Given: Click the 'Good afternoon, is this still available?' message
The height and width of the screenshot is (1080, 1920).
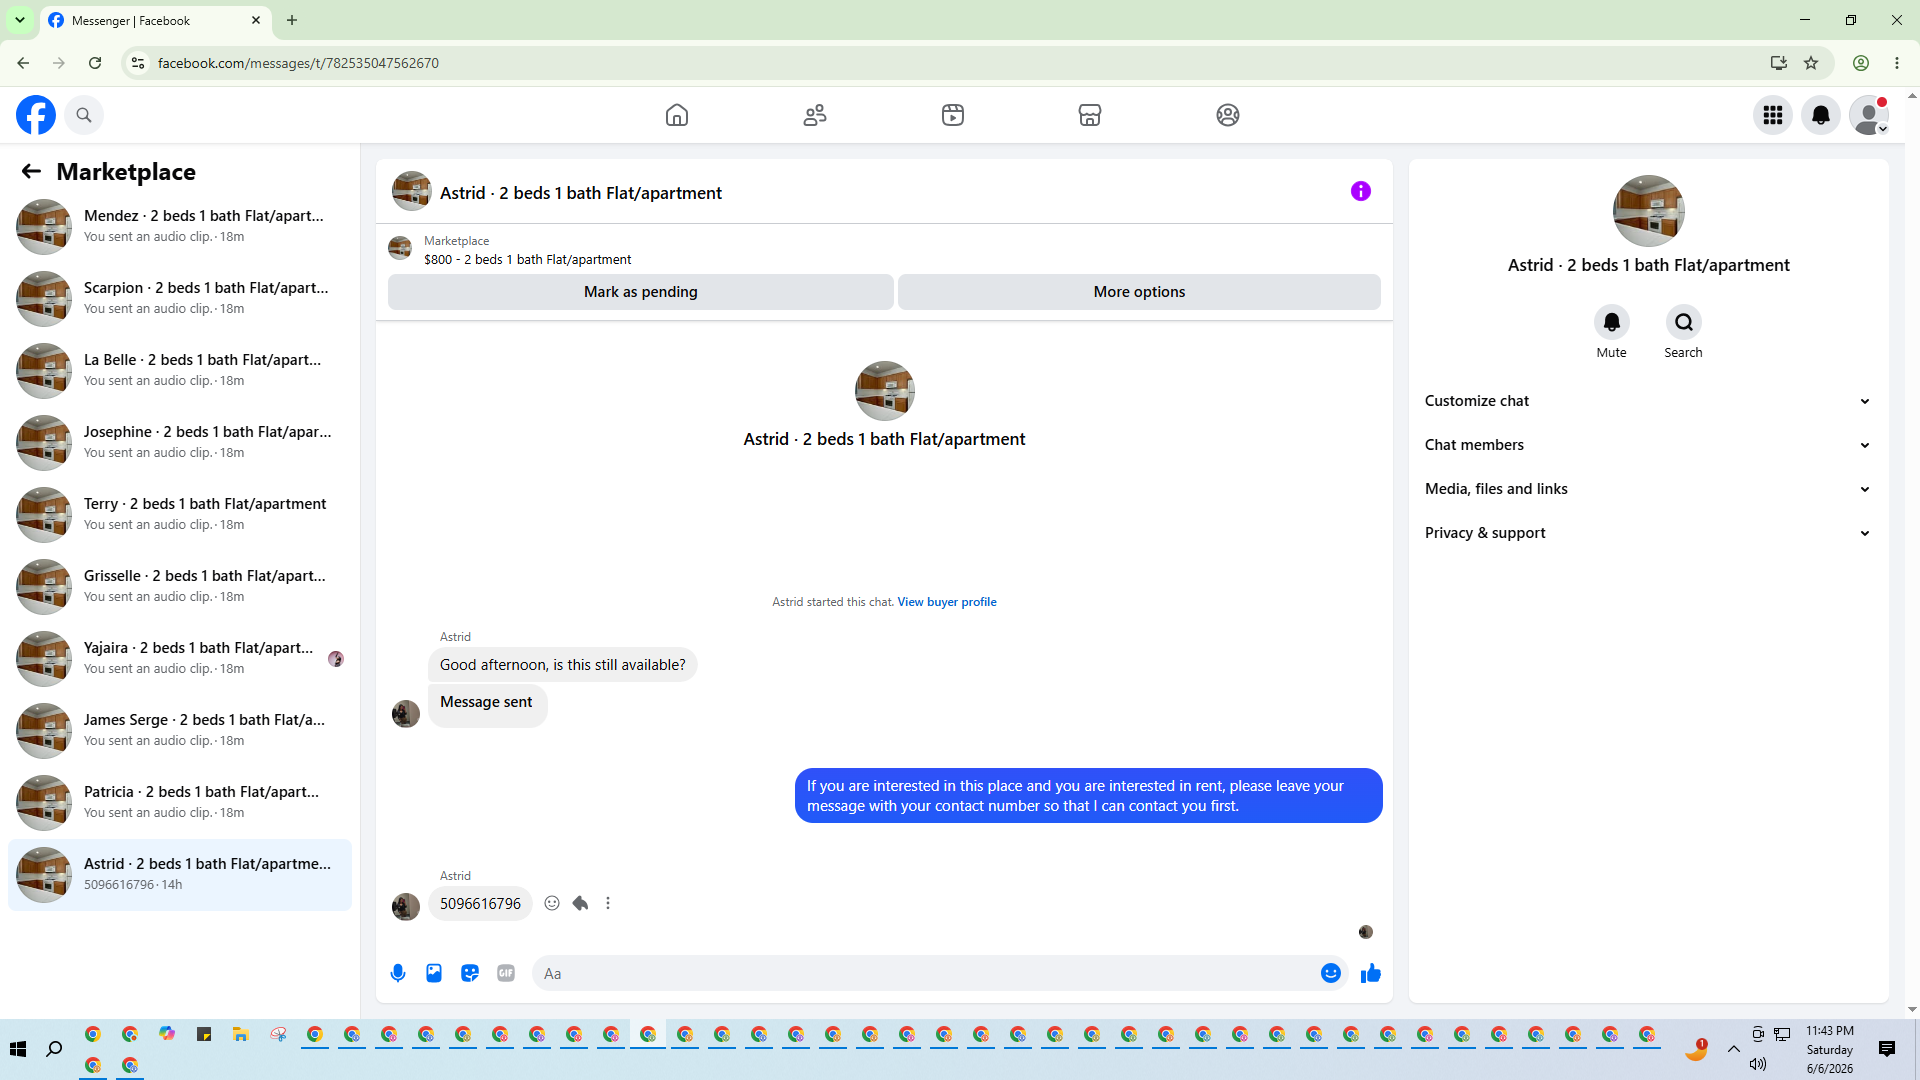Looking at the screenshot, I should pos(563,665).
